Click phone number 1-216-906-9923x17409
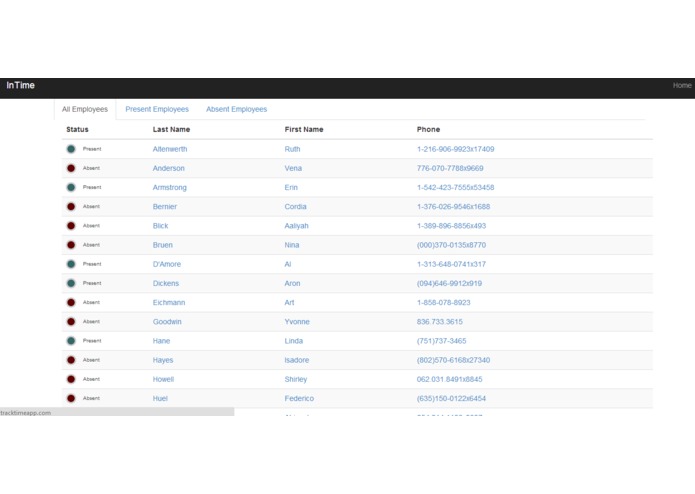Screen dimensions: 695x494 456,149
